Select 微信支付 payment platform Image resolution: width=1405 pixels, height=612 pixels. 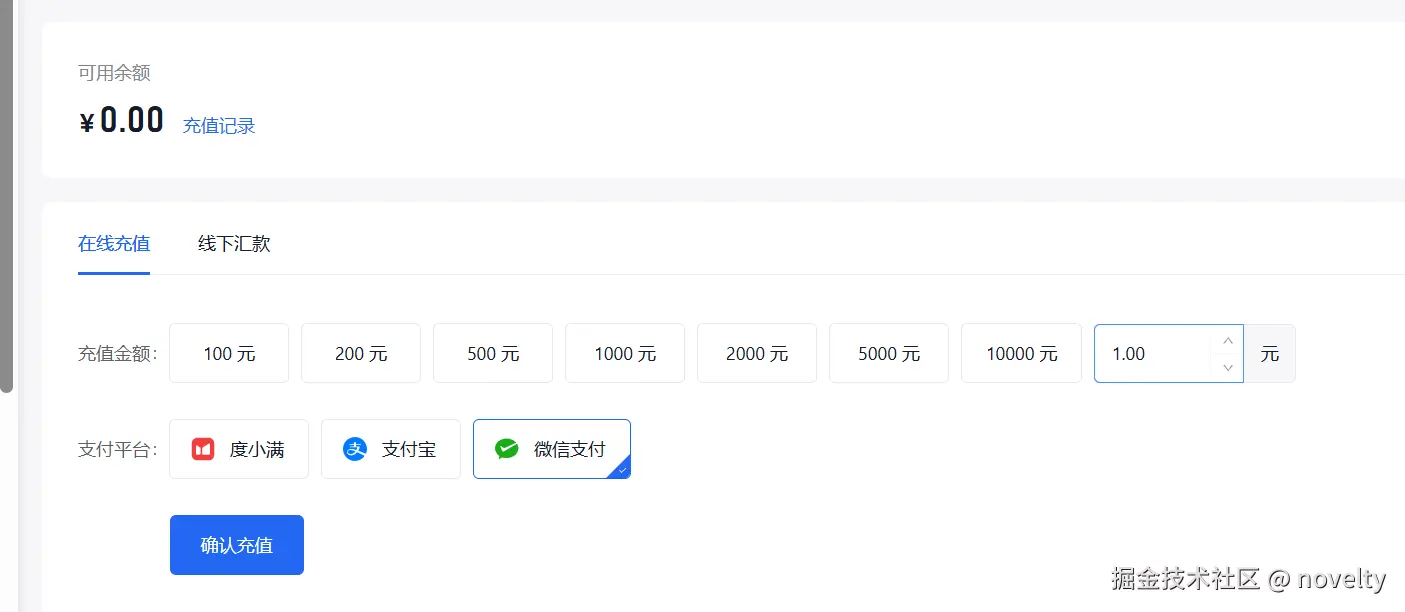[552, 449]
